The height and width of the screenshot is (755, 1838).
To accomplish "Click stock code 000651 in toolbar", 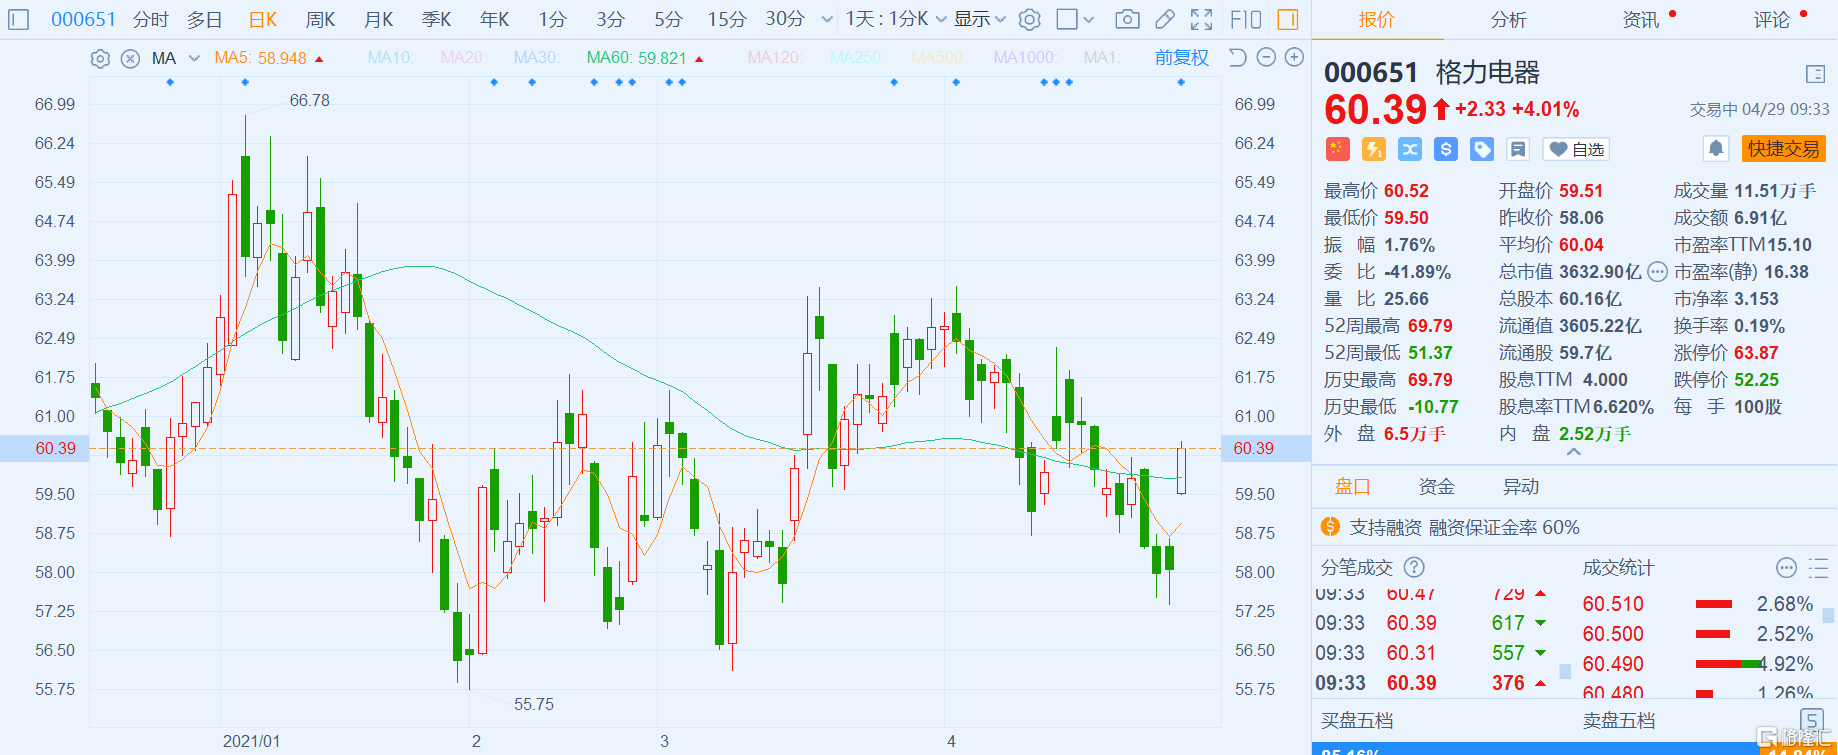I will click(83, 19).
